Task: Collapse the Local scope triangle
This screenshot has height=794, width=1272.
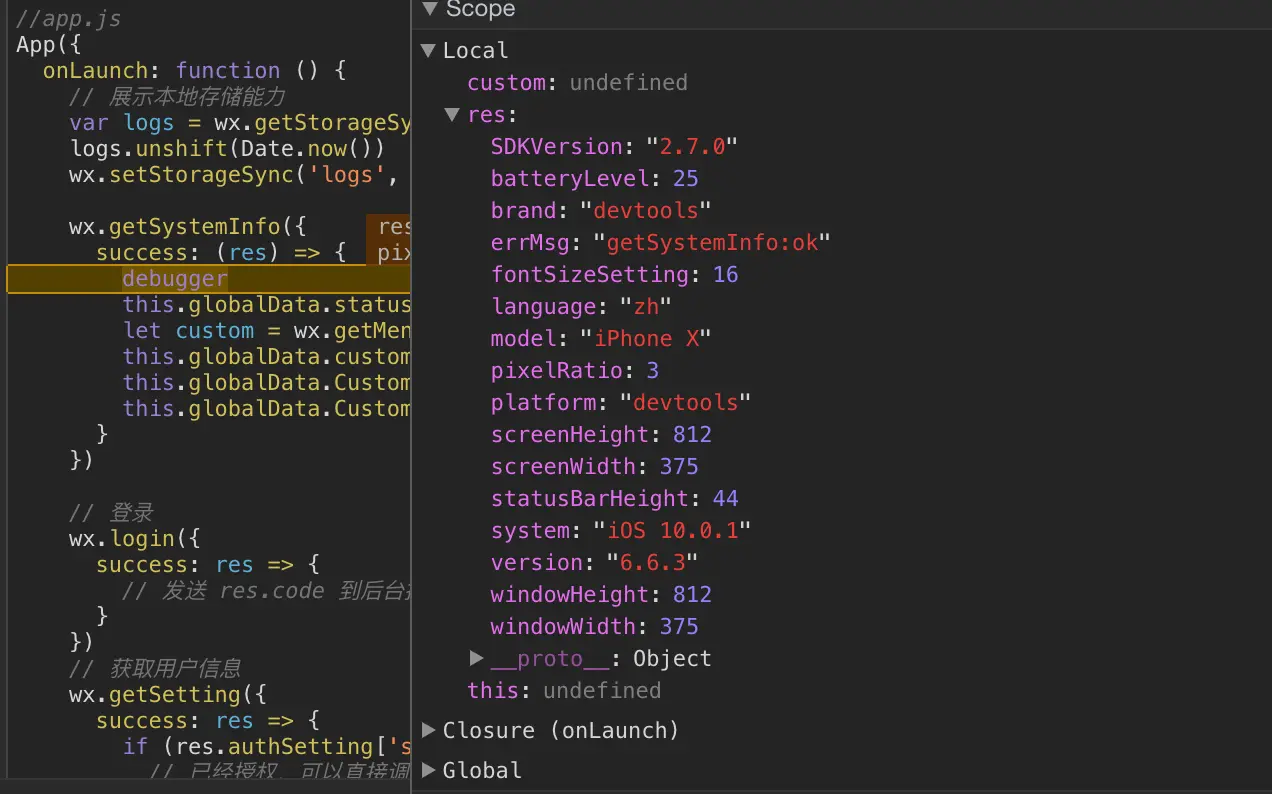Action: tap(428, 51)
